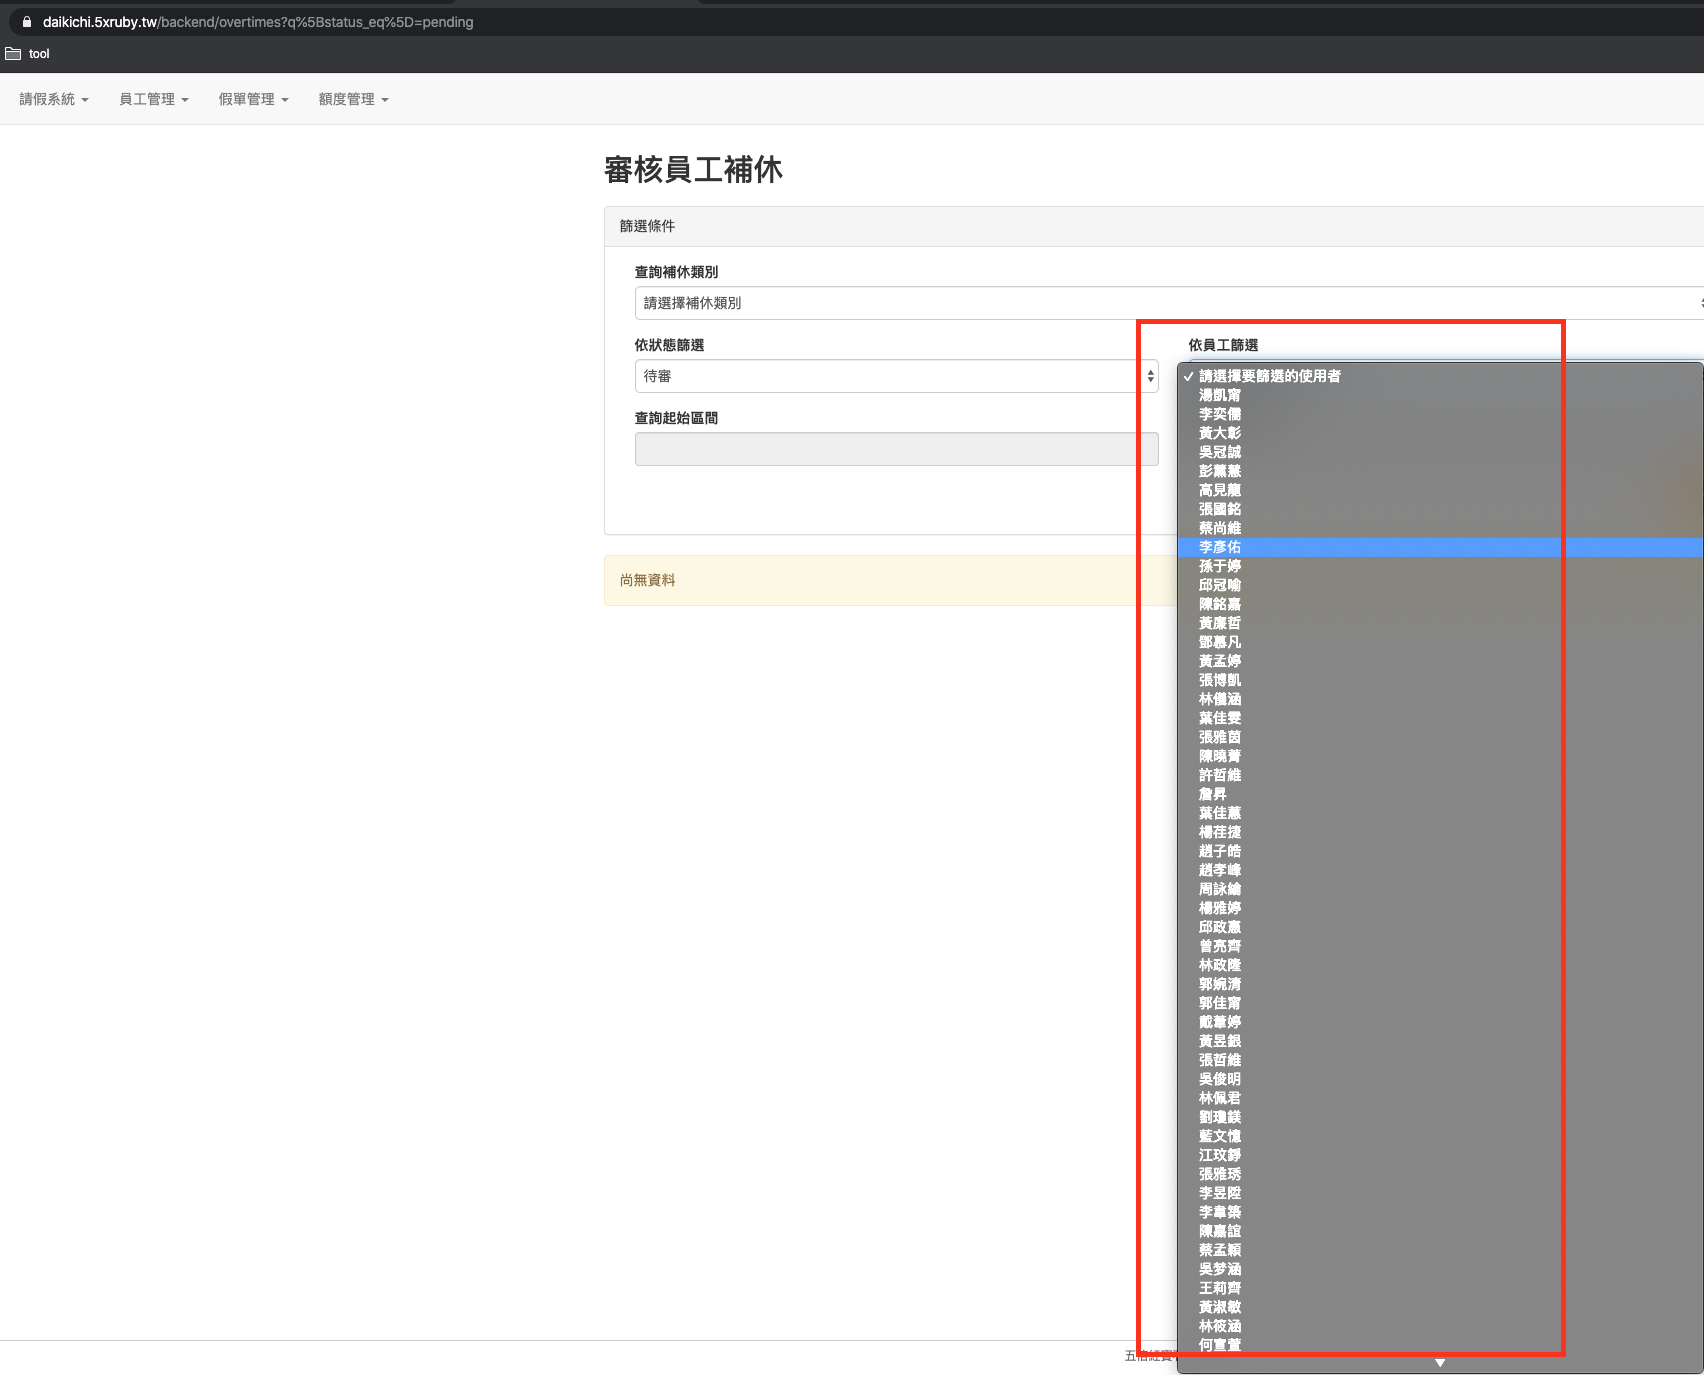1704x1375 pixels.
Task: Select employee 黃昱銀 from list
Action: tap(1440, 1041)
